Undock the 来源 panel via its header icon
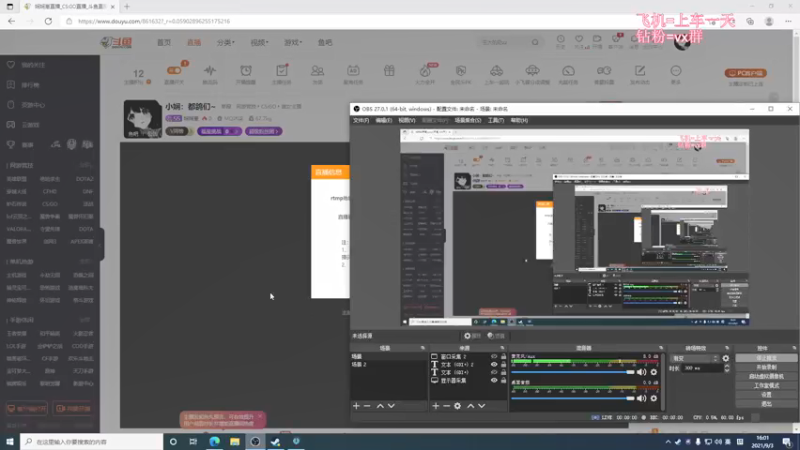 (x=502, y=348)
